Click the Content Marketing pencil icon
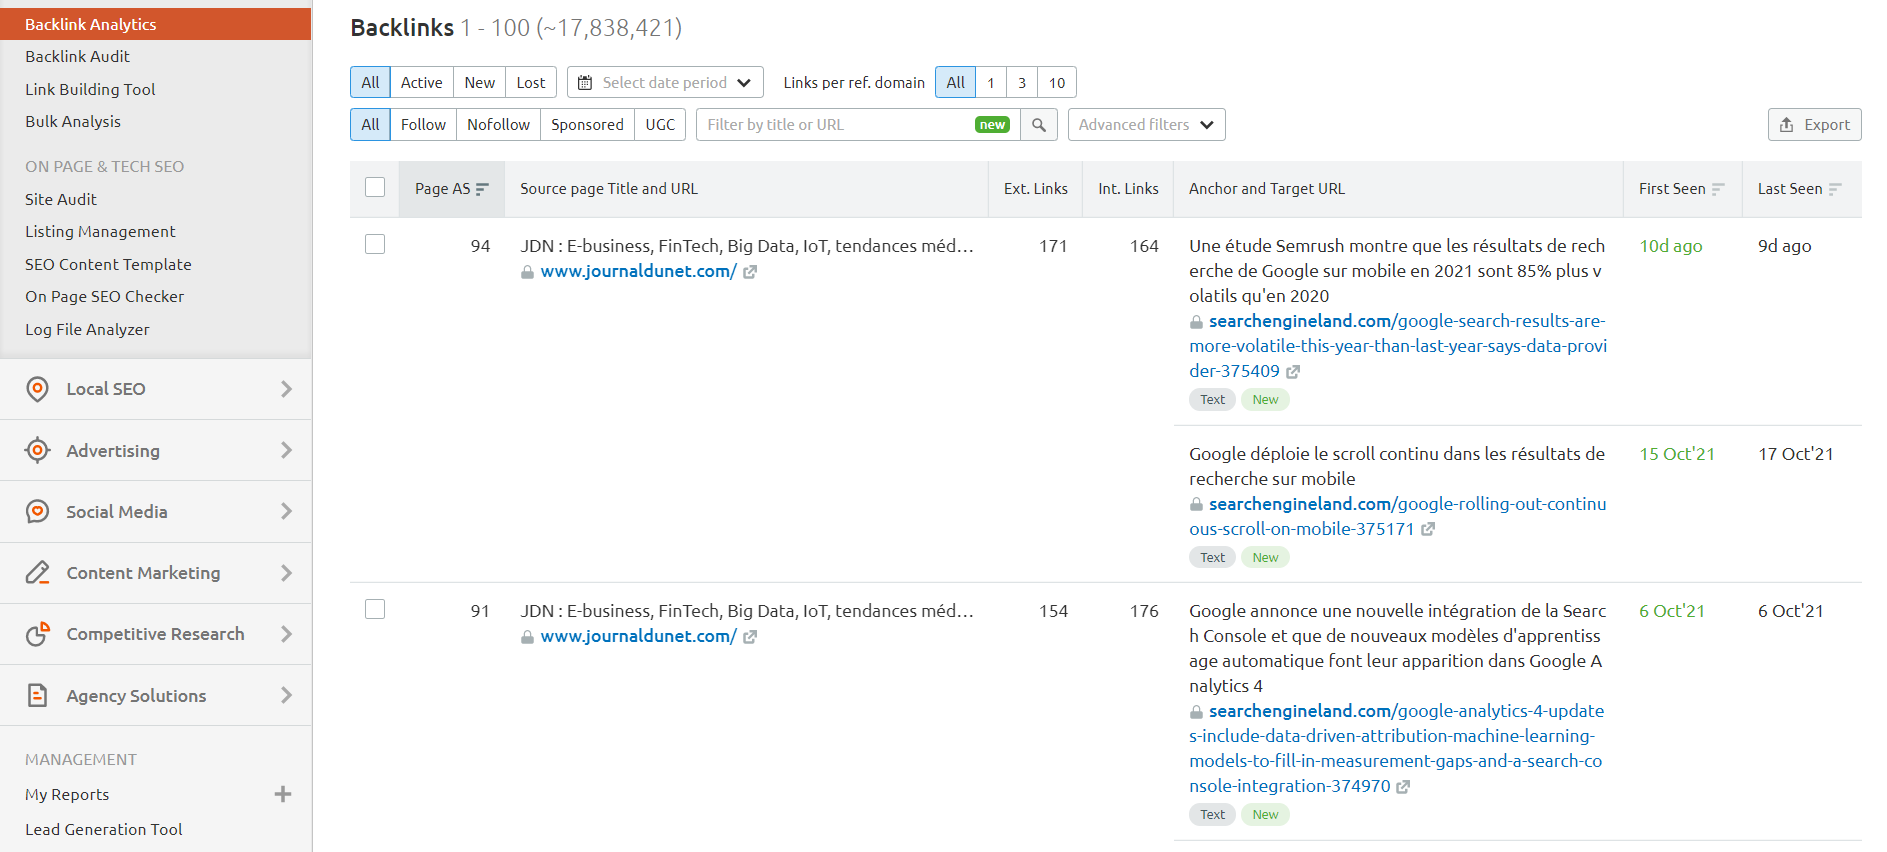This screenshot has width=1887, height=852. coord(37,573)
